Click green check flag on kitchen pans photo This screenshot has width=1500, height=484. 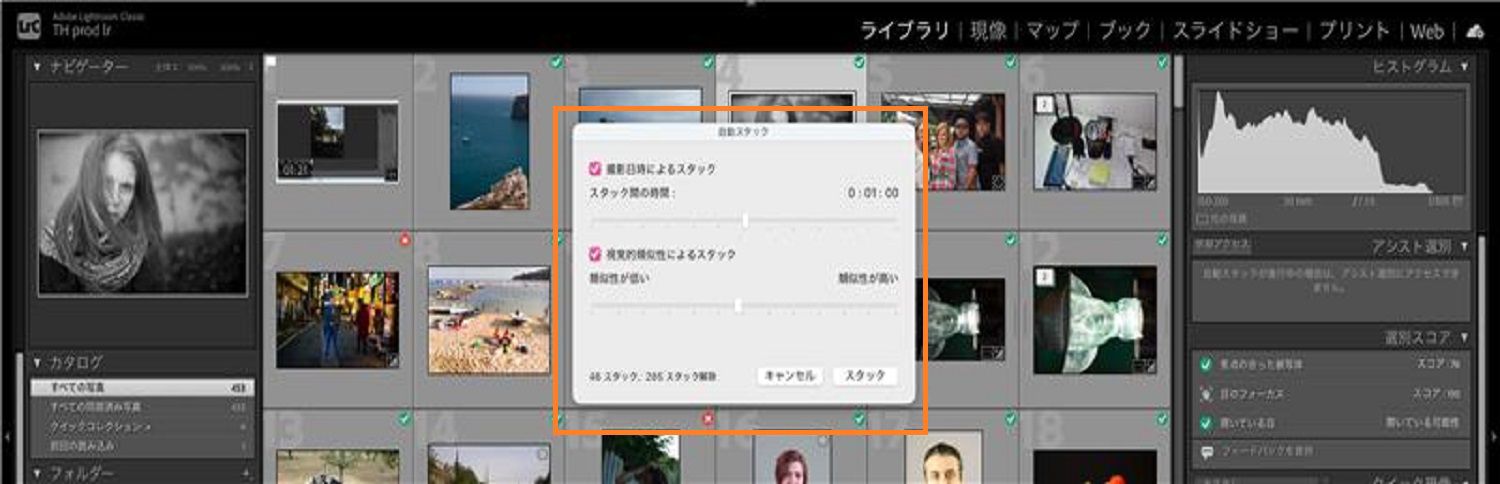click(1162, 62)
